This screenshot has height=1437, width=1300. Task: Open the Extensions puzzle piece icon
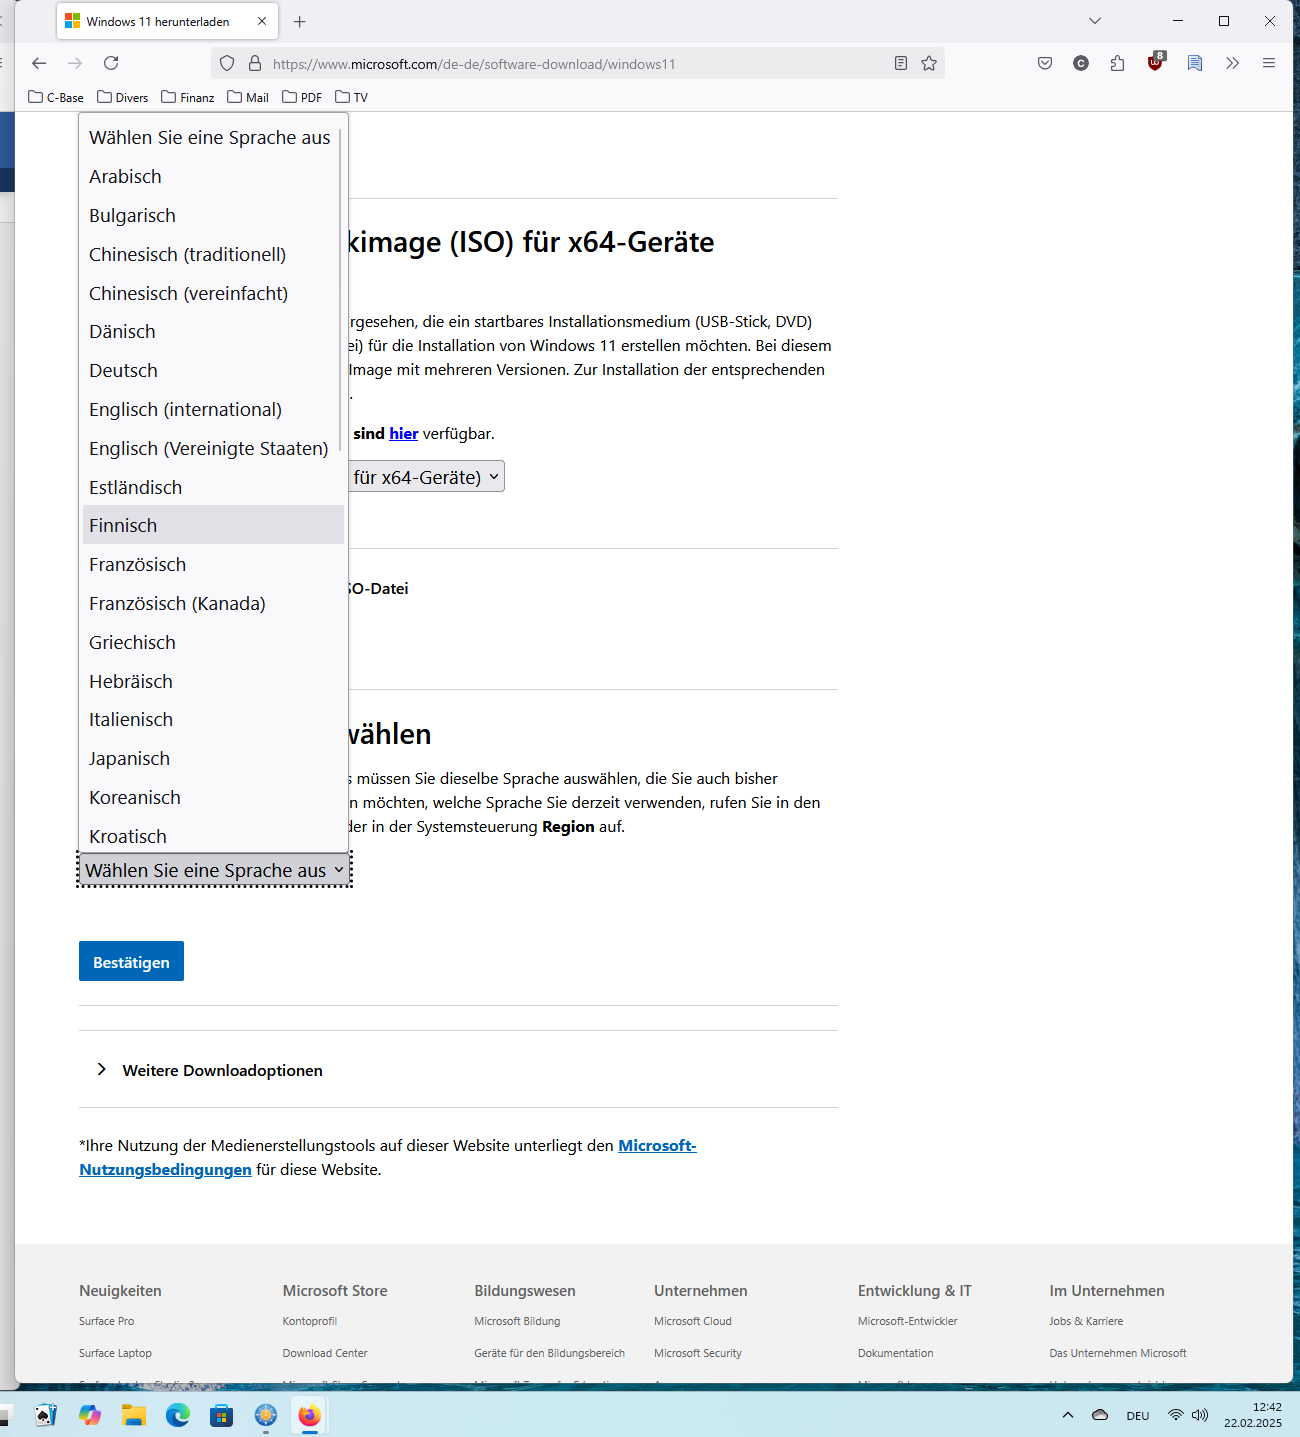[x=1117, y=63]
